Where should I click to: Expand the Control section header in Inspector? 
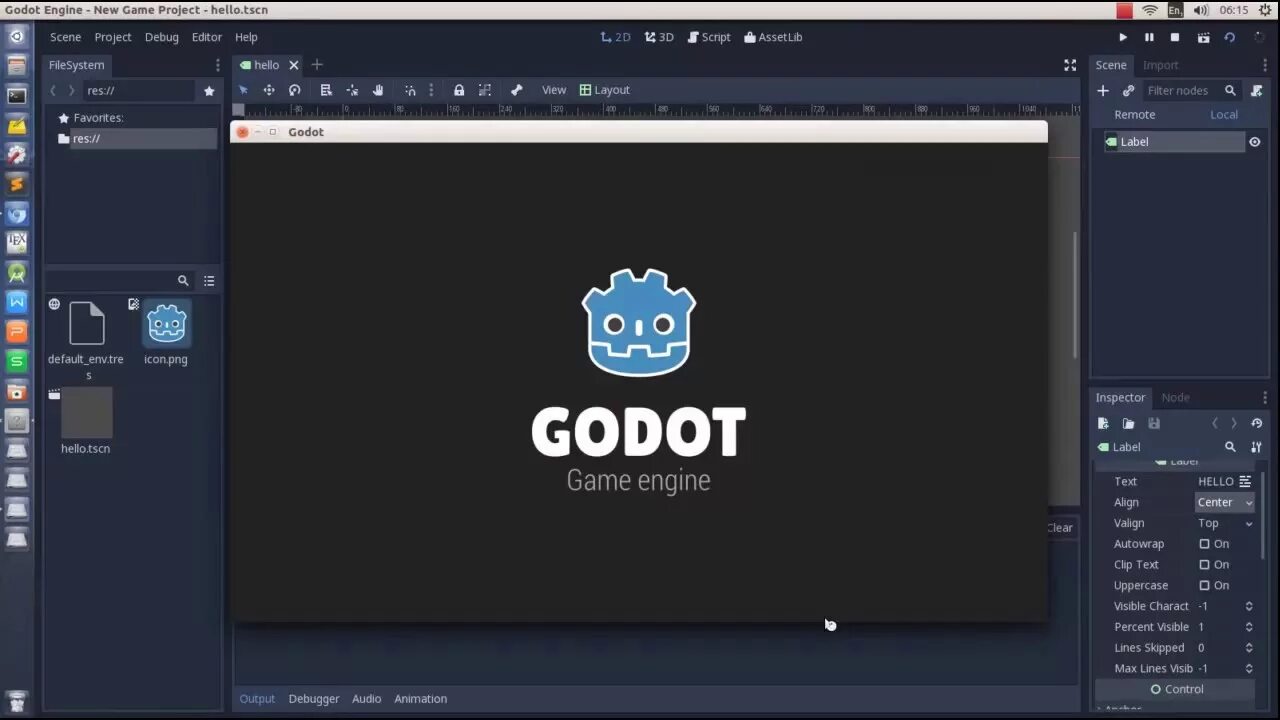(1176, 689)
